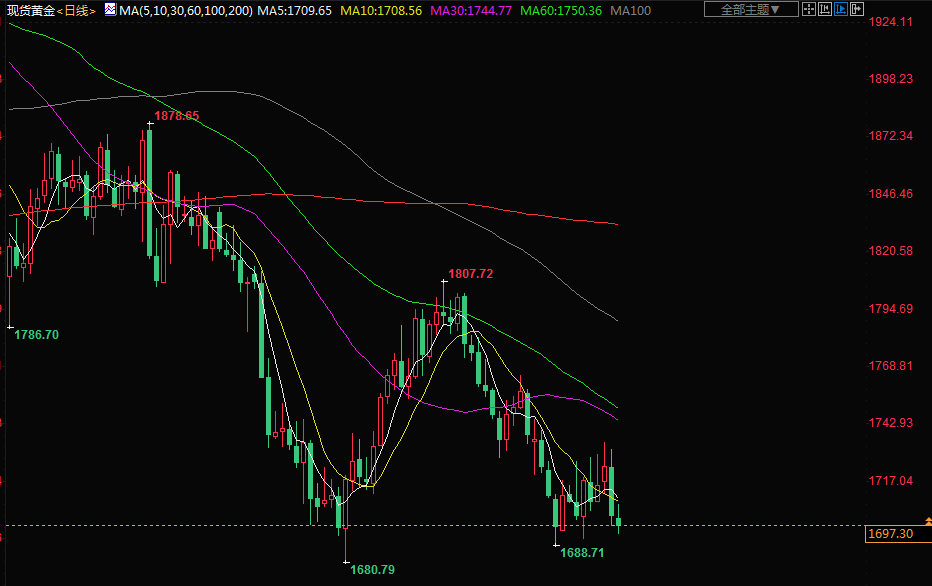Open the 全部主题 dropdown
This screenshot has height=586, width=932.
(751, 9)
